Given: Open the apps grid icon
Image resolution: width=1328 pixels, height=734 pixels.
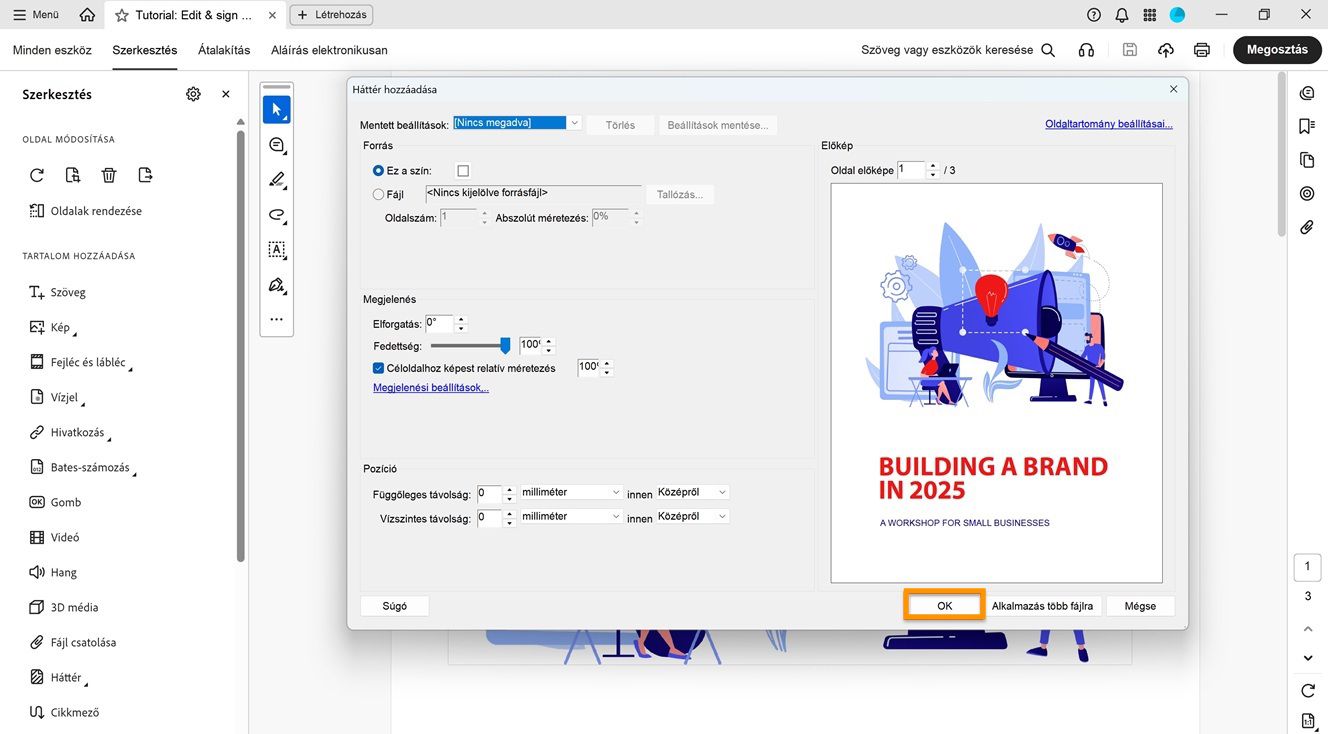Looking at the screenshot, I should [x=1150, y=15].
